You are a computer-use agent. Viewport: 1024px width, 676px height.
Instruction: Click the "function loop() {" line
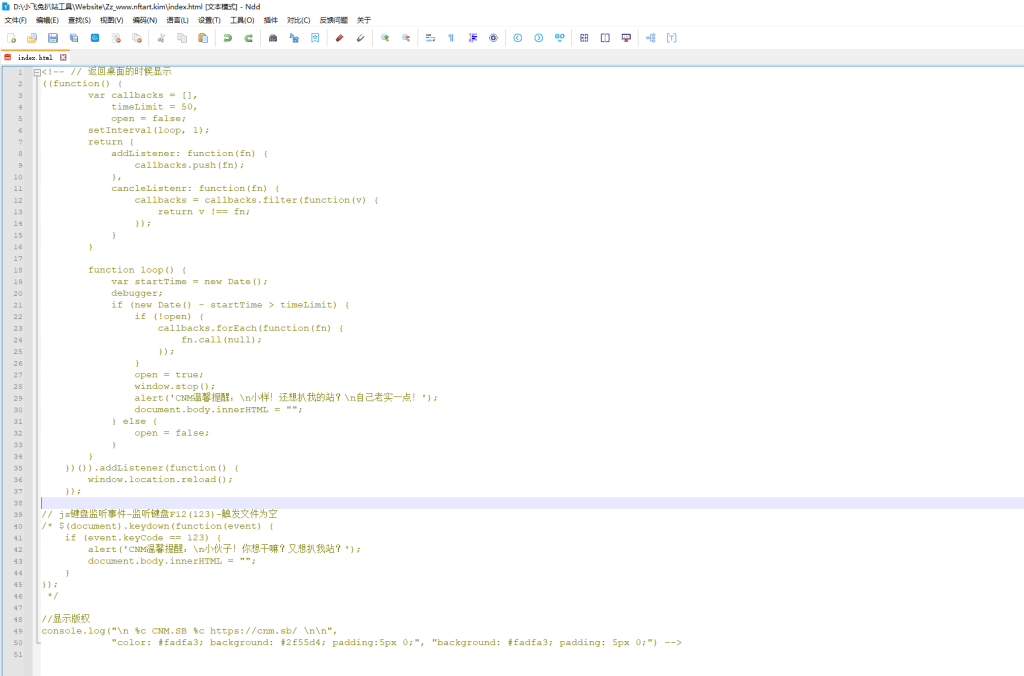pos(137,270)
